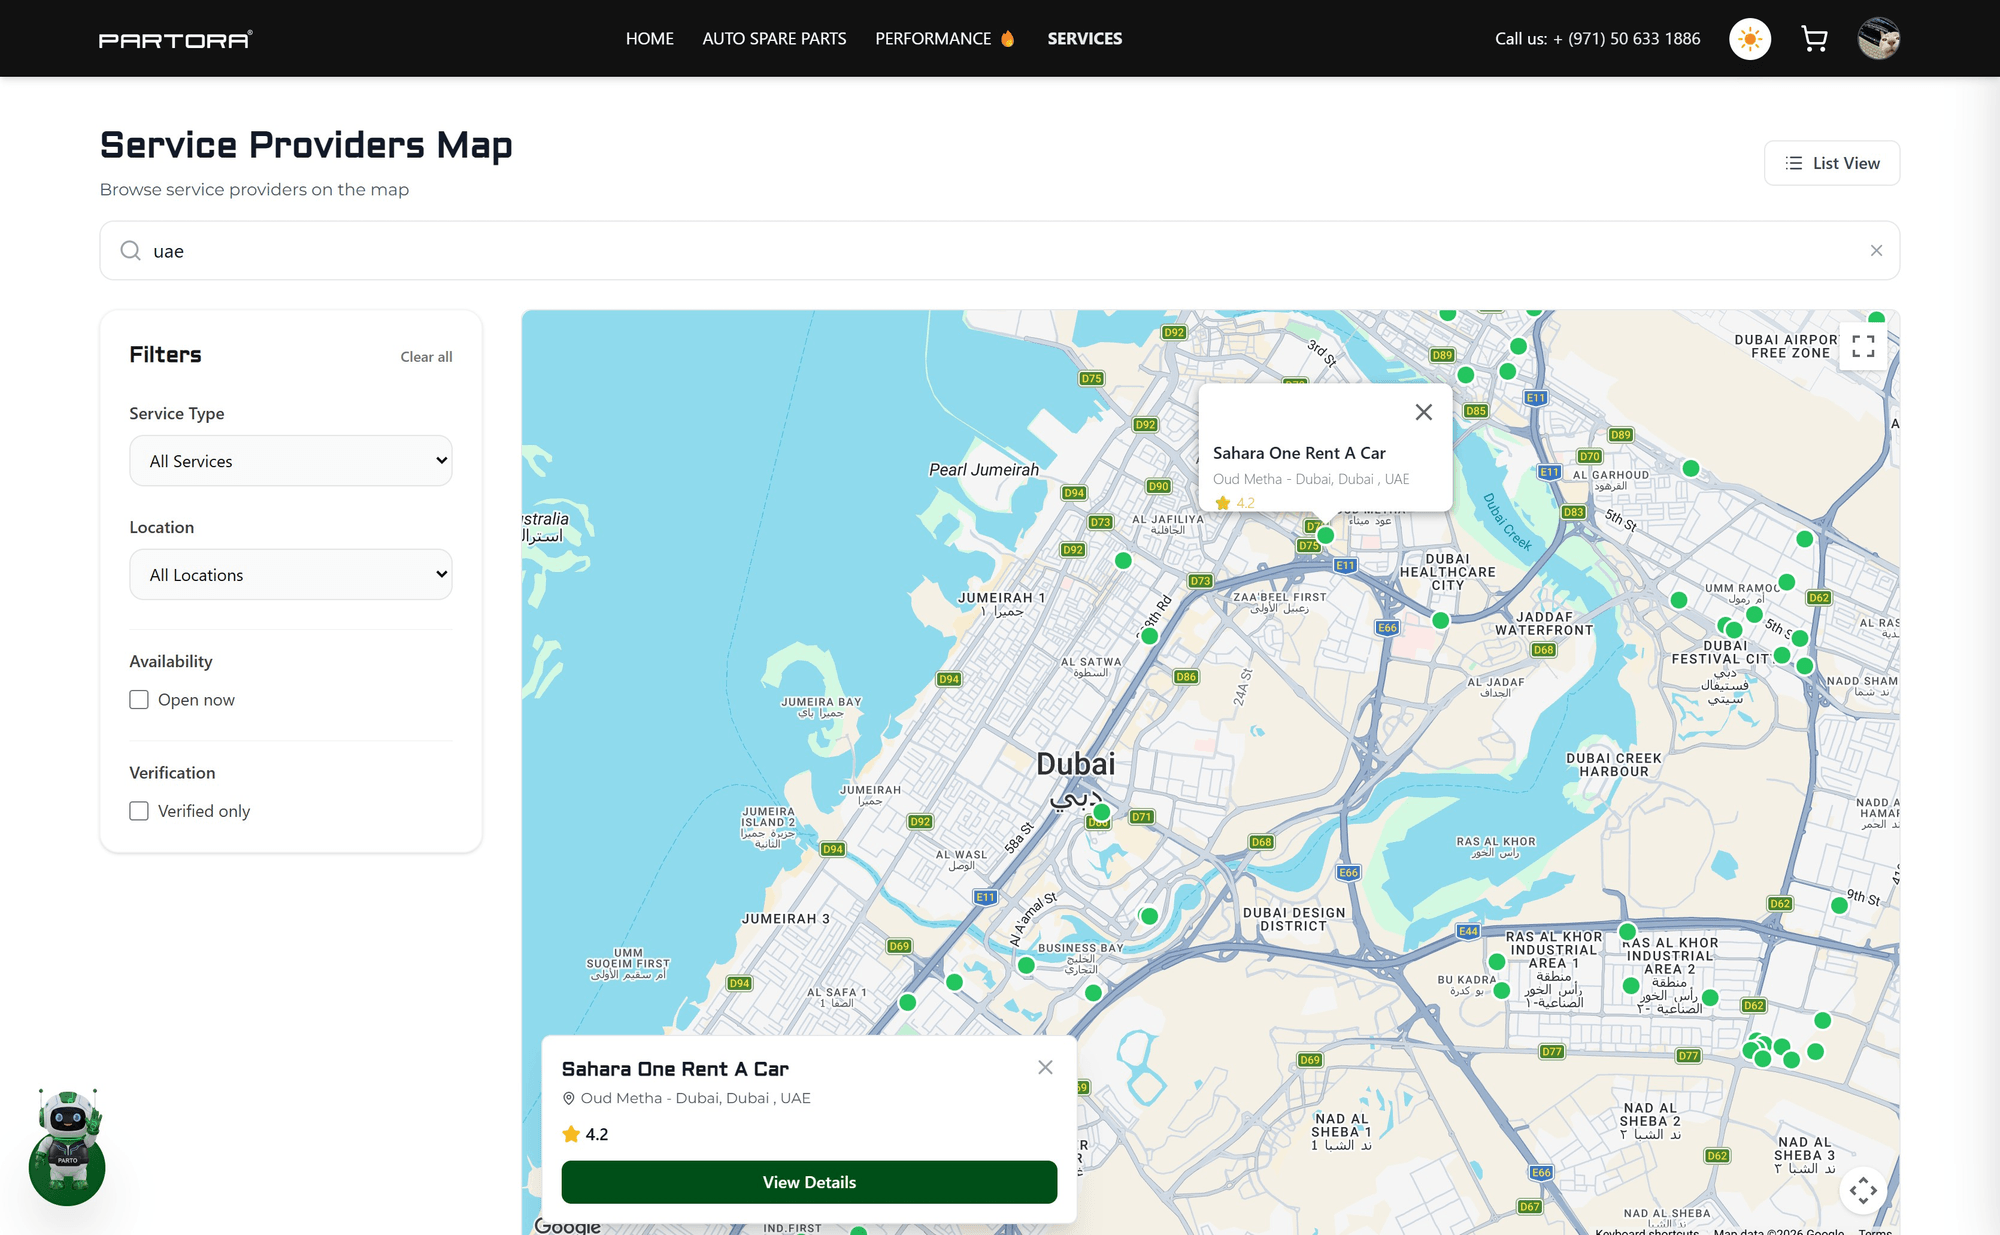2000x1235 pixels.
Task: Click the Pearl Jumeirah map label
Action: pos(984,470)
